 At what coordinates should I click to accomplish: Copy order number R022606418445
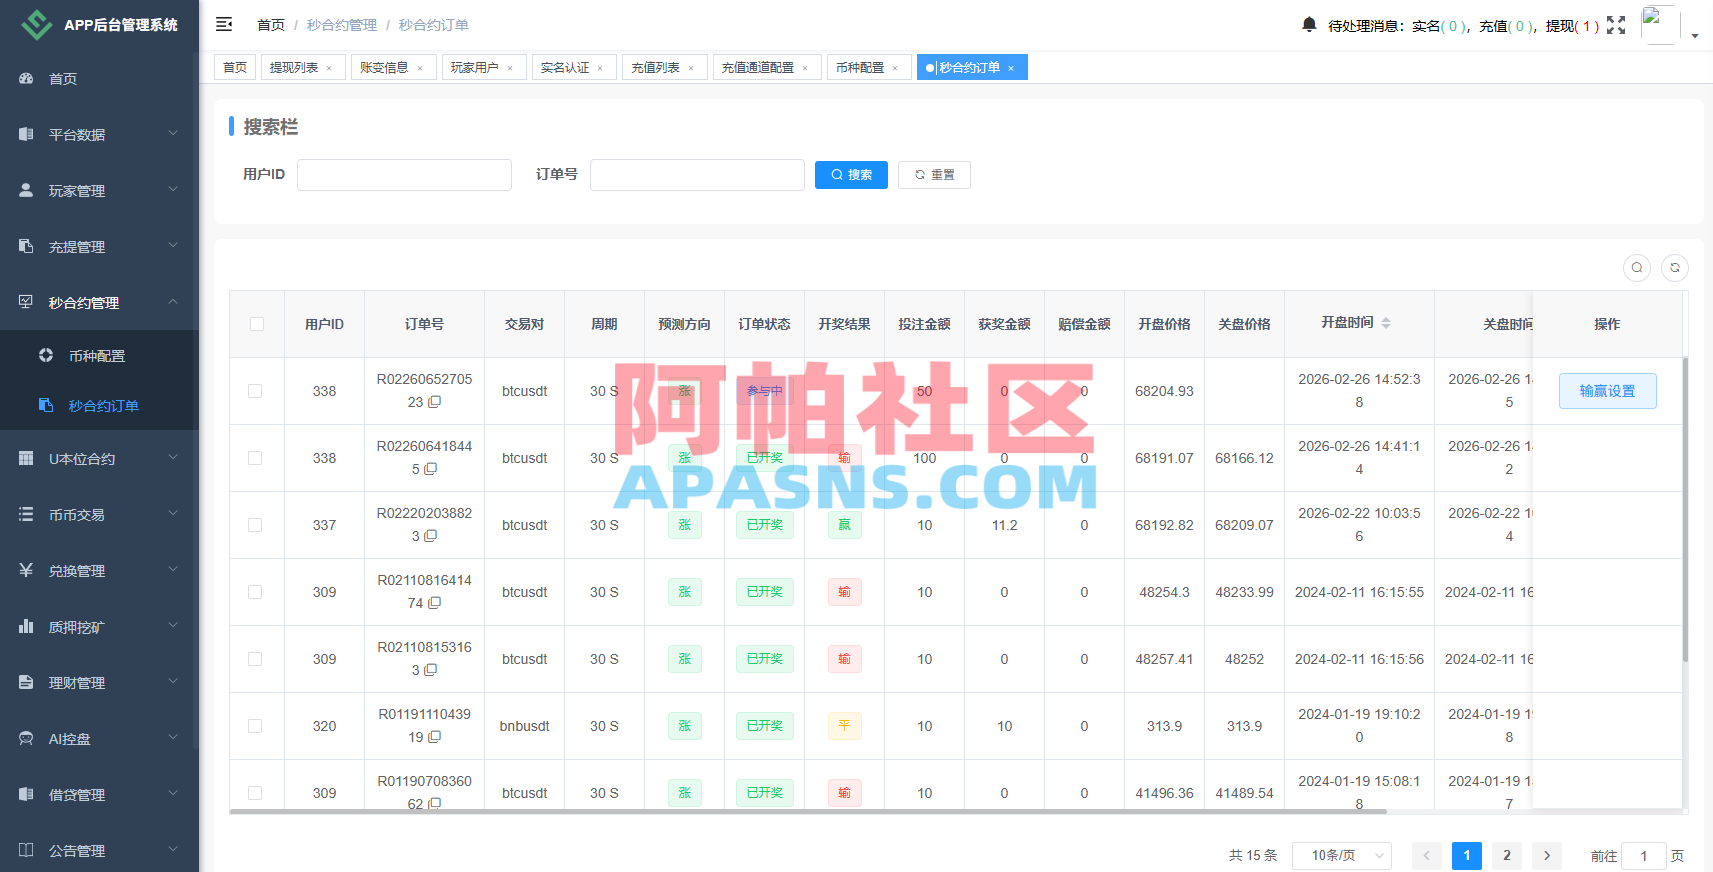(x=431, y=469)
